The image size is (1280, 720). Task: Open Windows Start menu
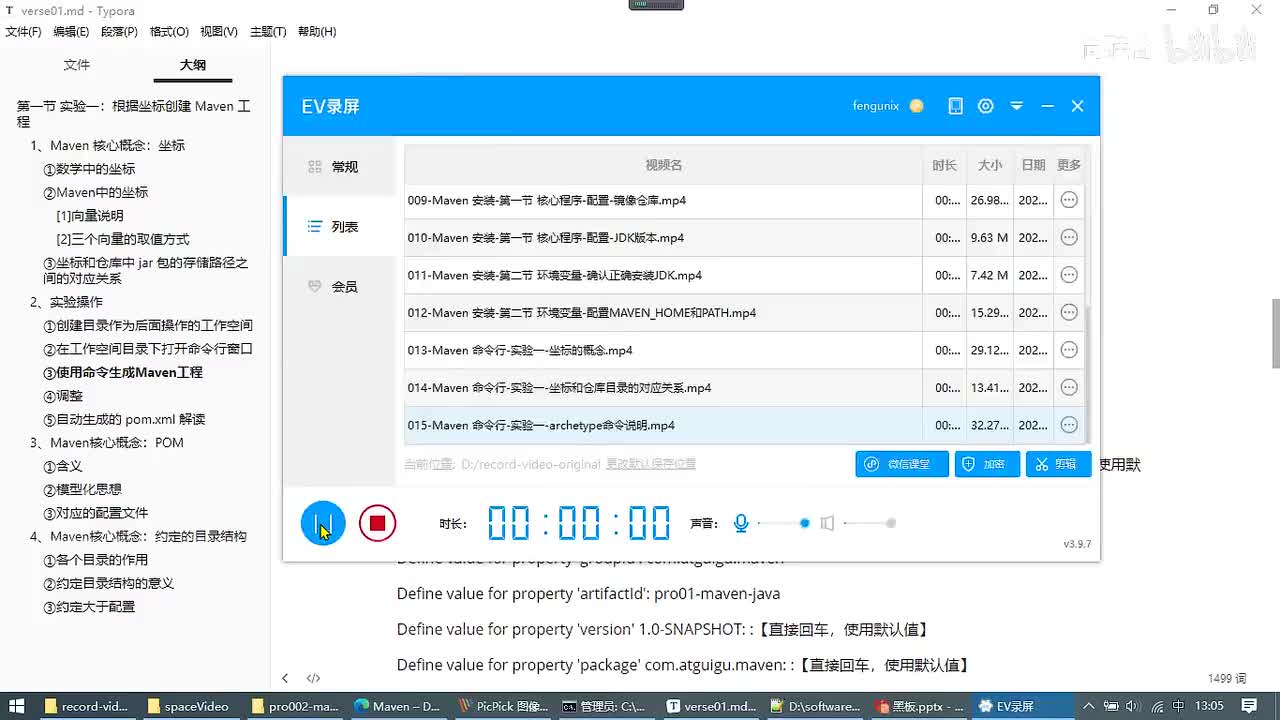(17, 706)
